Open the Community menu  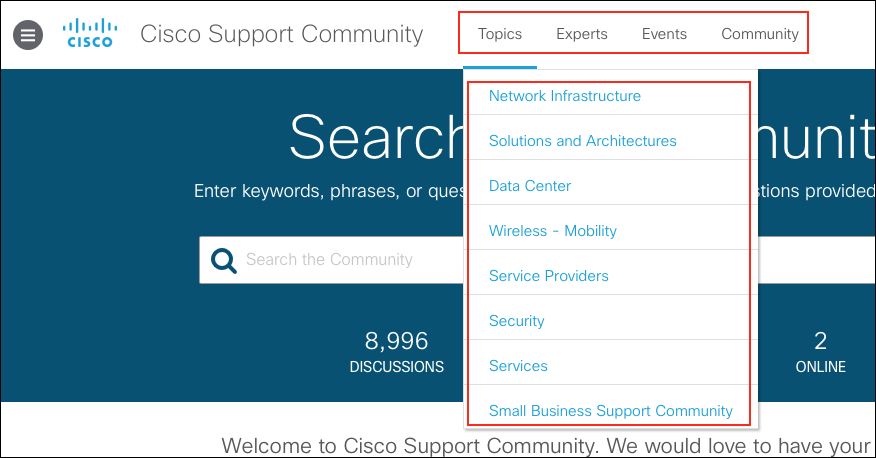(760, 34)
